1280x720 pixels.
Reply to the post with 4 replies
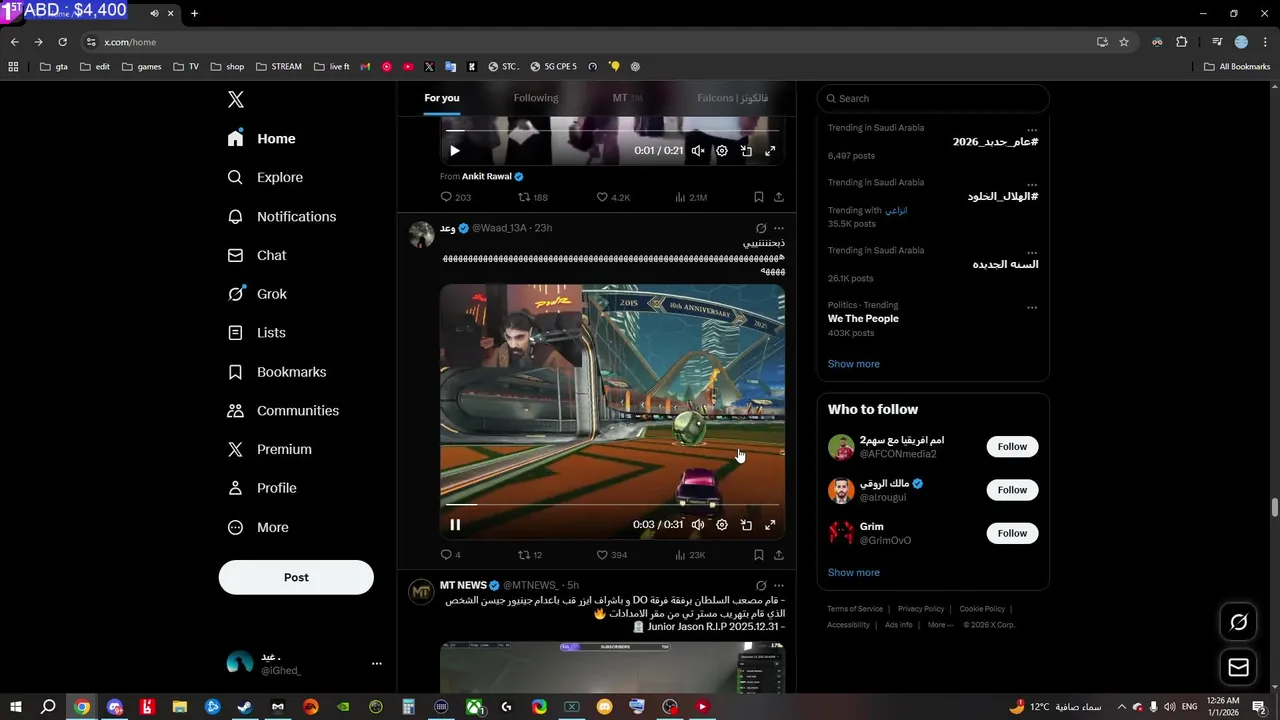(450, 555)
